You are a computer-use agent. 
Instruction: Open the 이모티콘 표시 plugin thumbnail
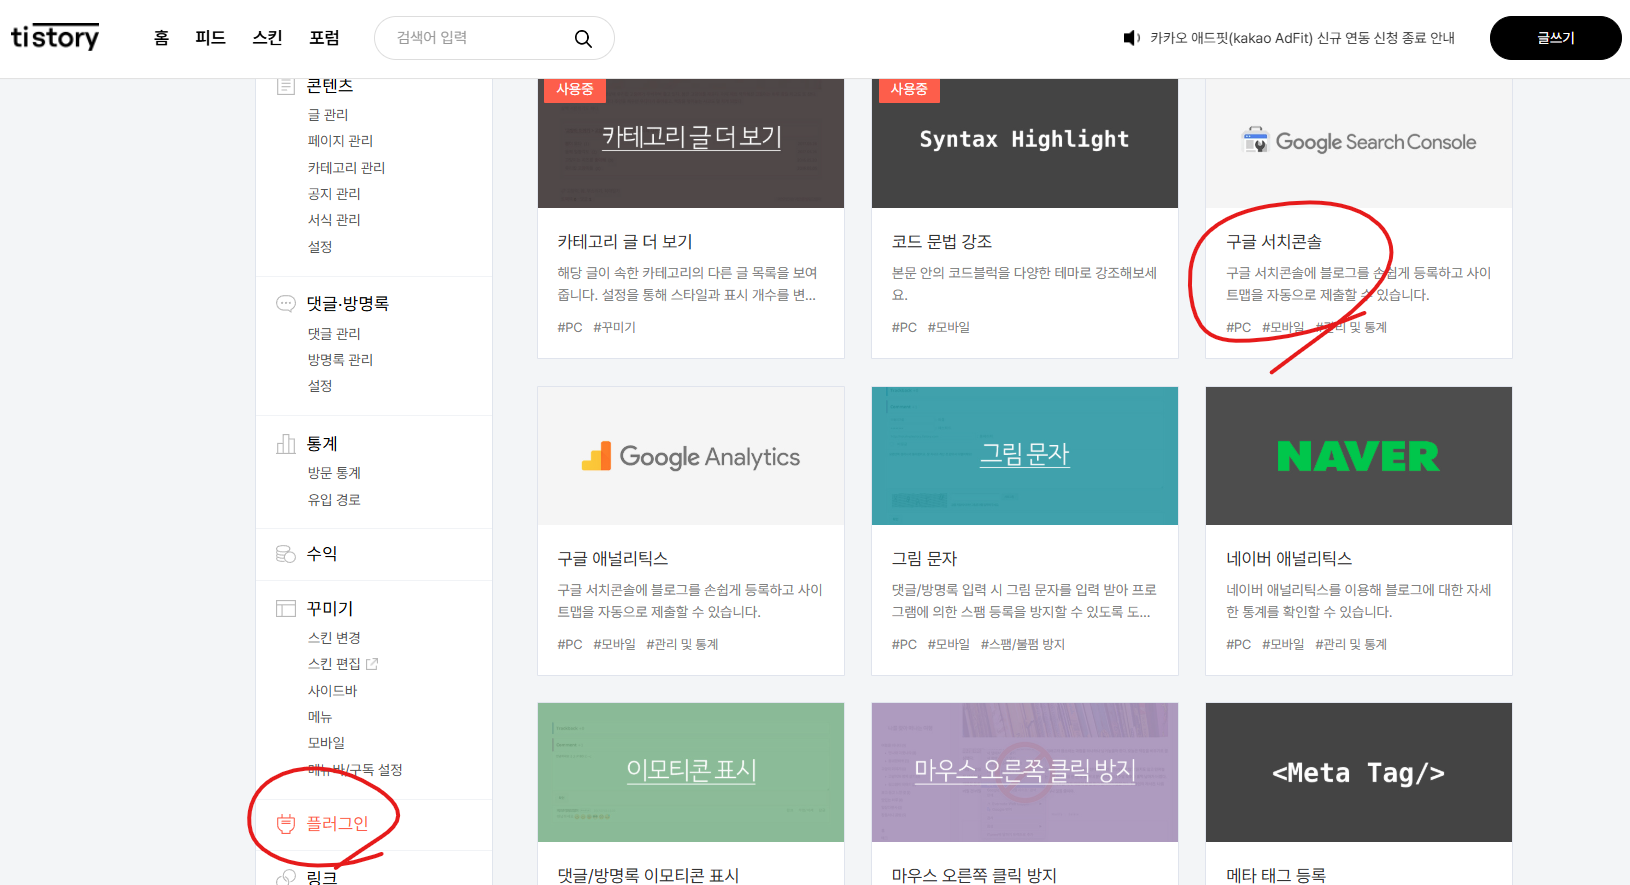point(691,772)
